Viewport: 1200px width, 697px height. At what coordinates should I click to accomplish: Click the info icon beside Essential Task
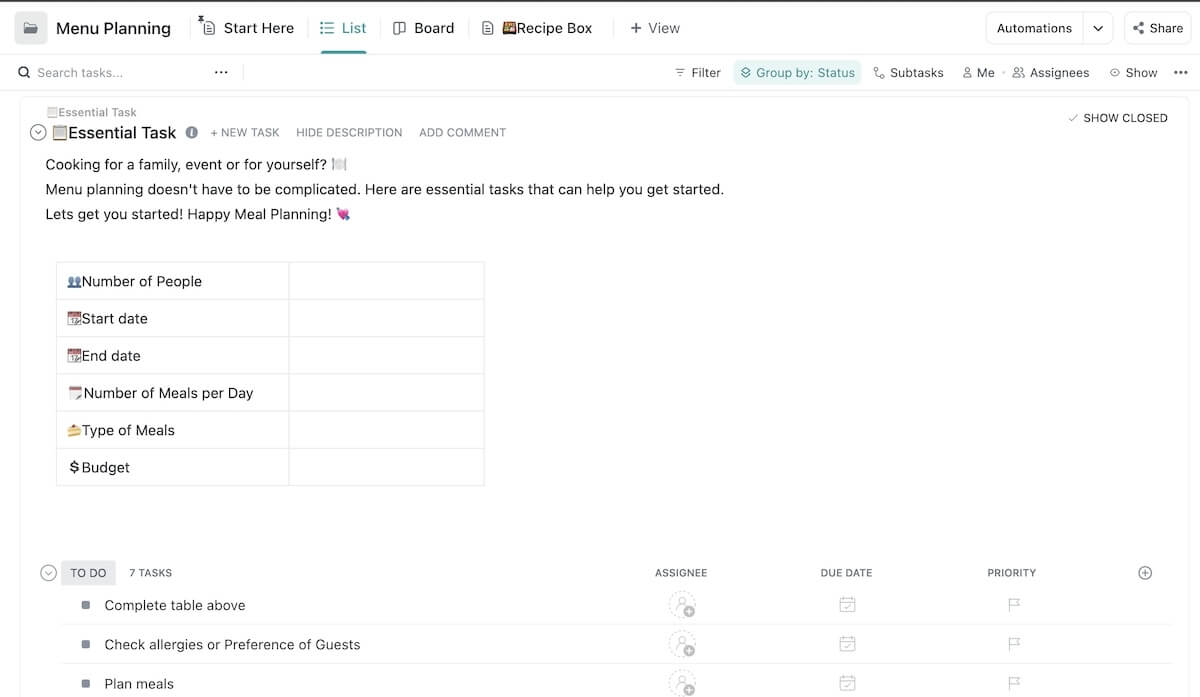tap(191, 132)
